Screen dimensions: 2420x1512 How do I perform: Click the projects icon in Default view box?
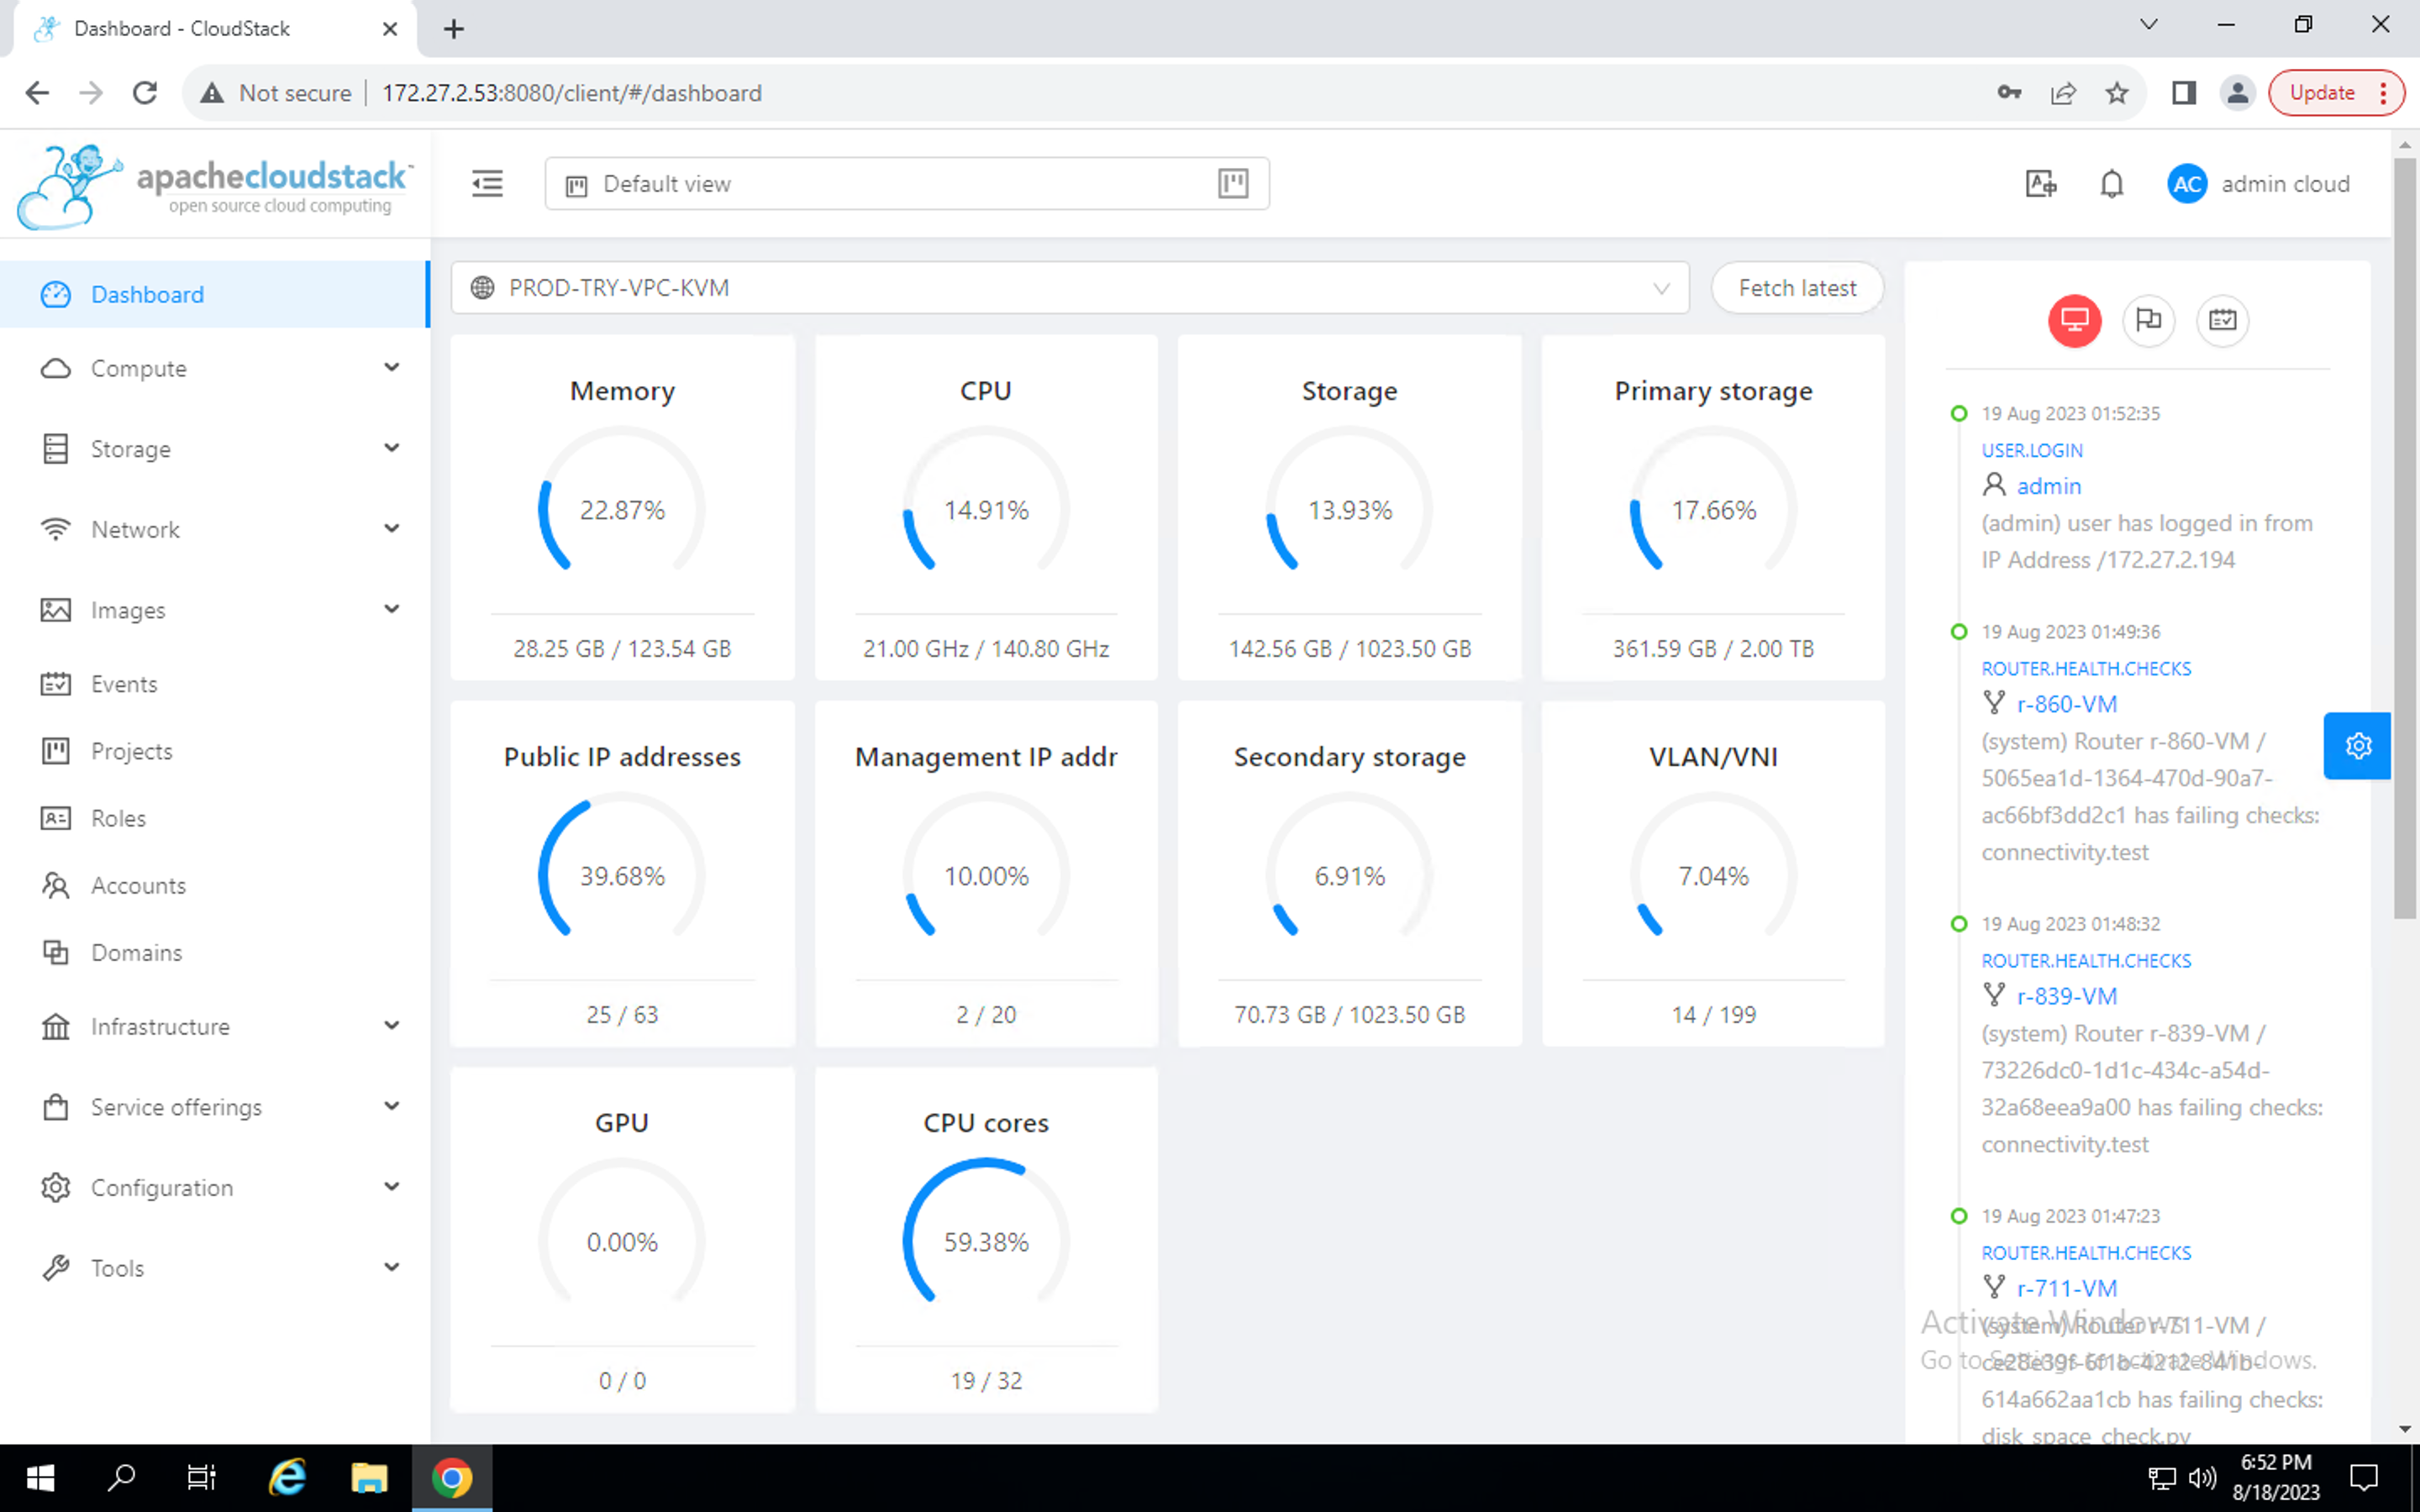(x=1233, y=184)
